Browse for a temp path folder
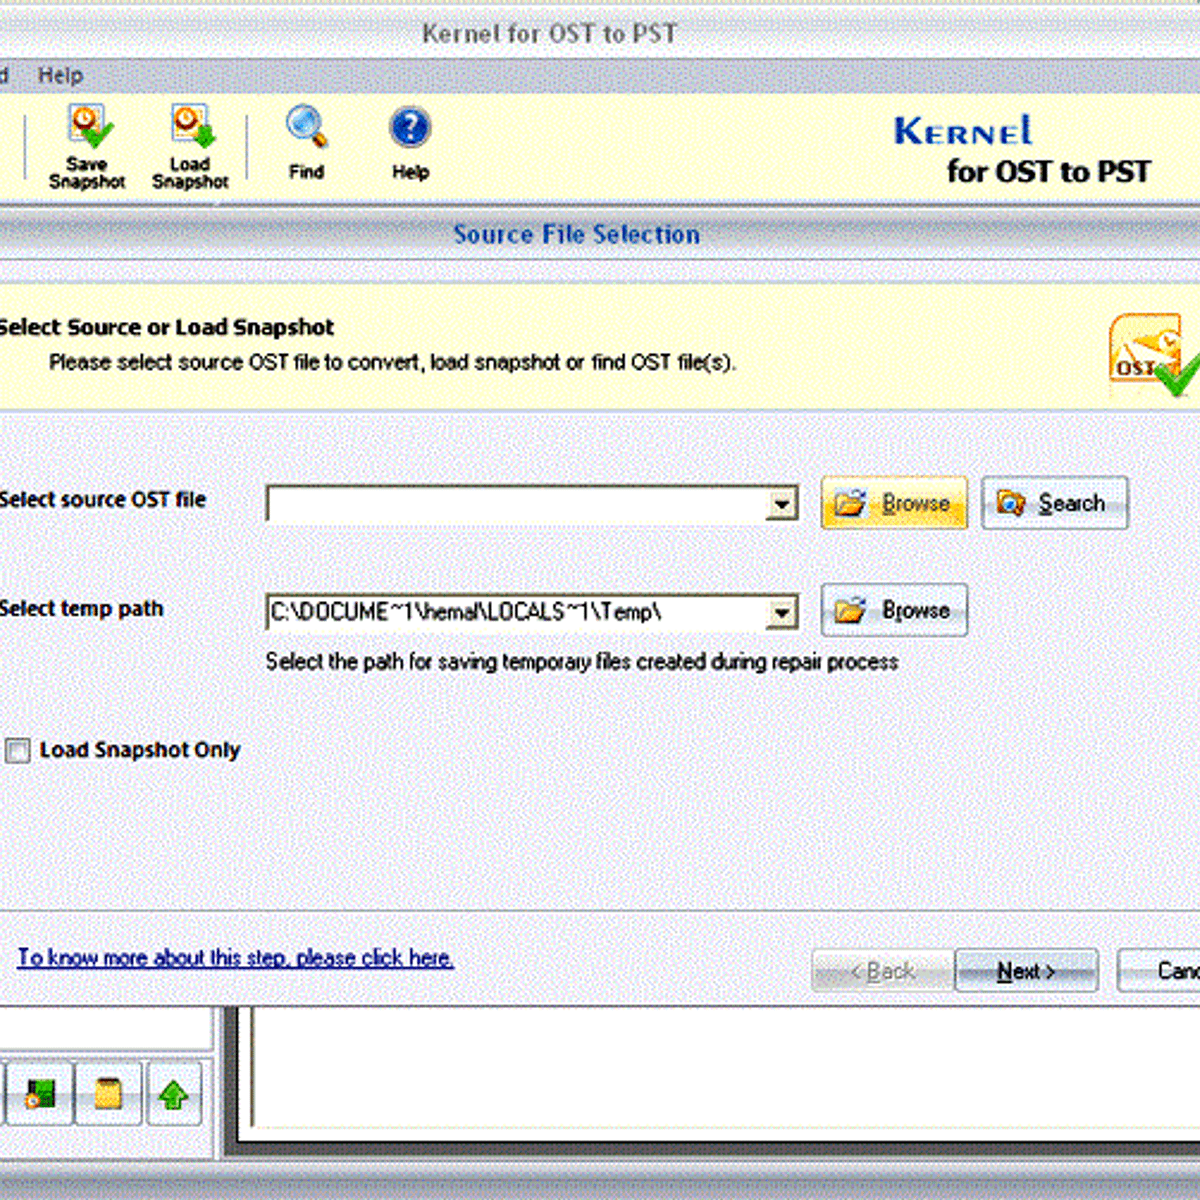This screenshot has height=1200, width=1200. coord(894,610)
